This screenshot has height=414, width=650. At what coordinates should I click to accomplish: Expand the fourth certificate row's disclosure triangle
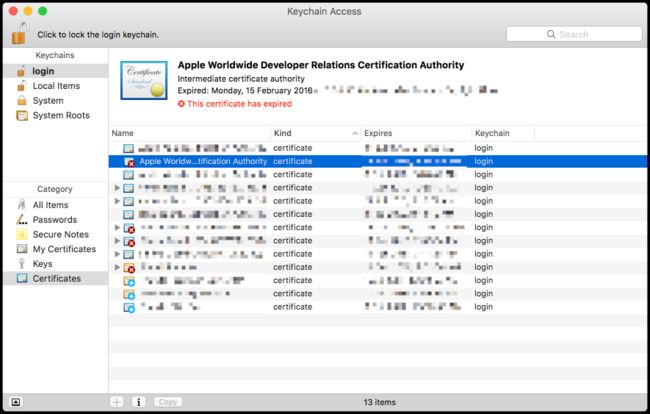coord(117,188)
